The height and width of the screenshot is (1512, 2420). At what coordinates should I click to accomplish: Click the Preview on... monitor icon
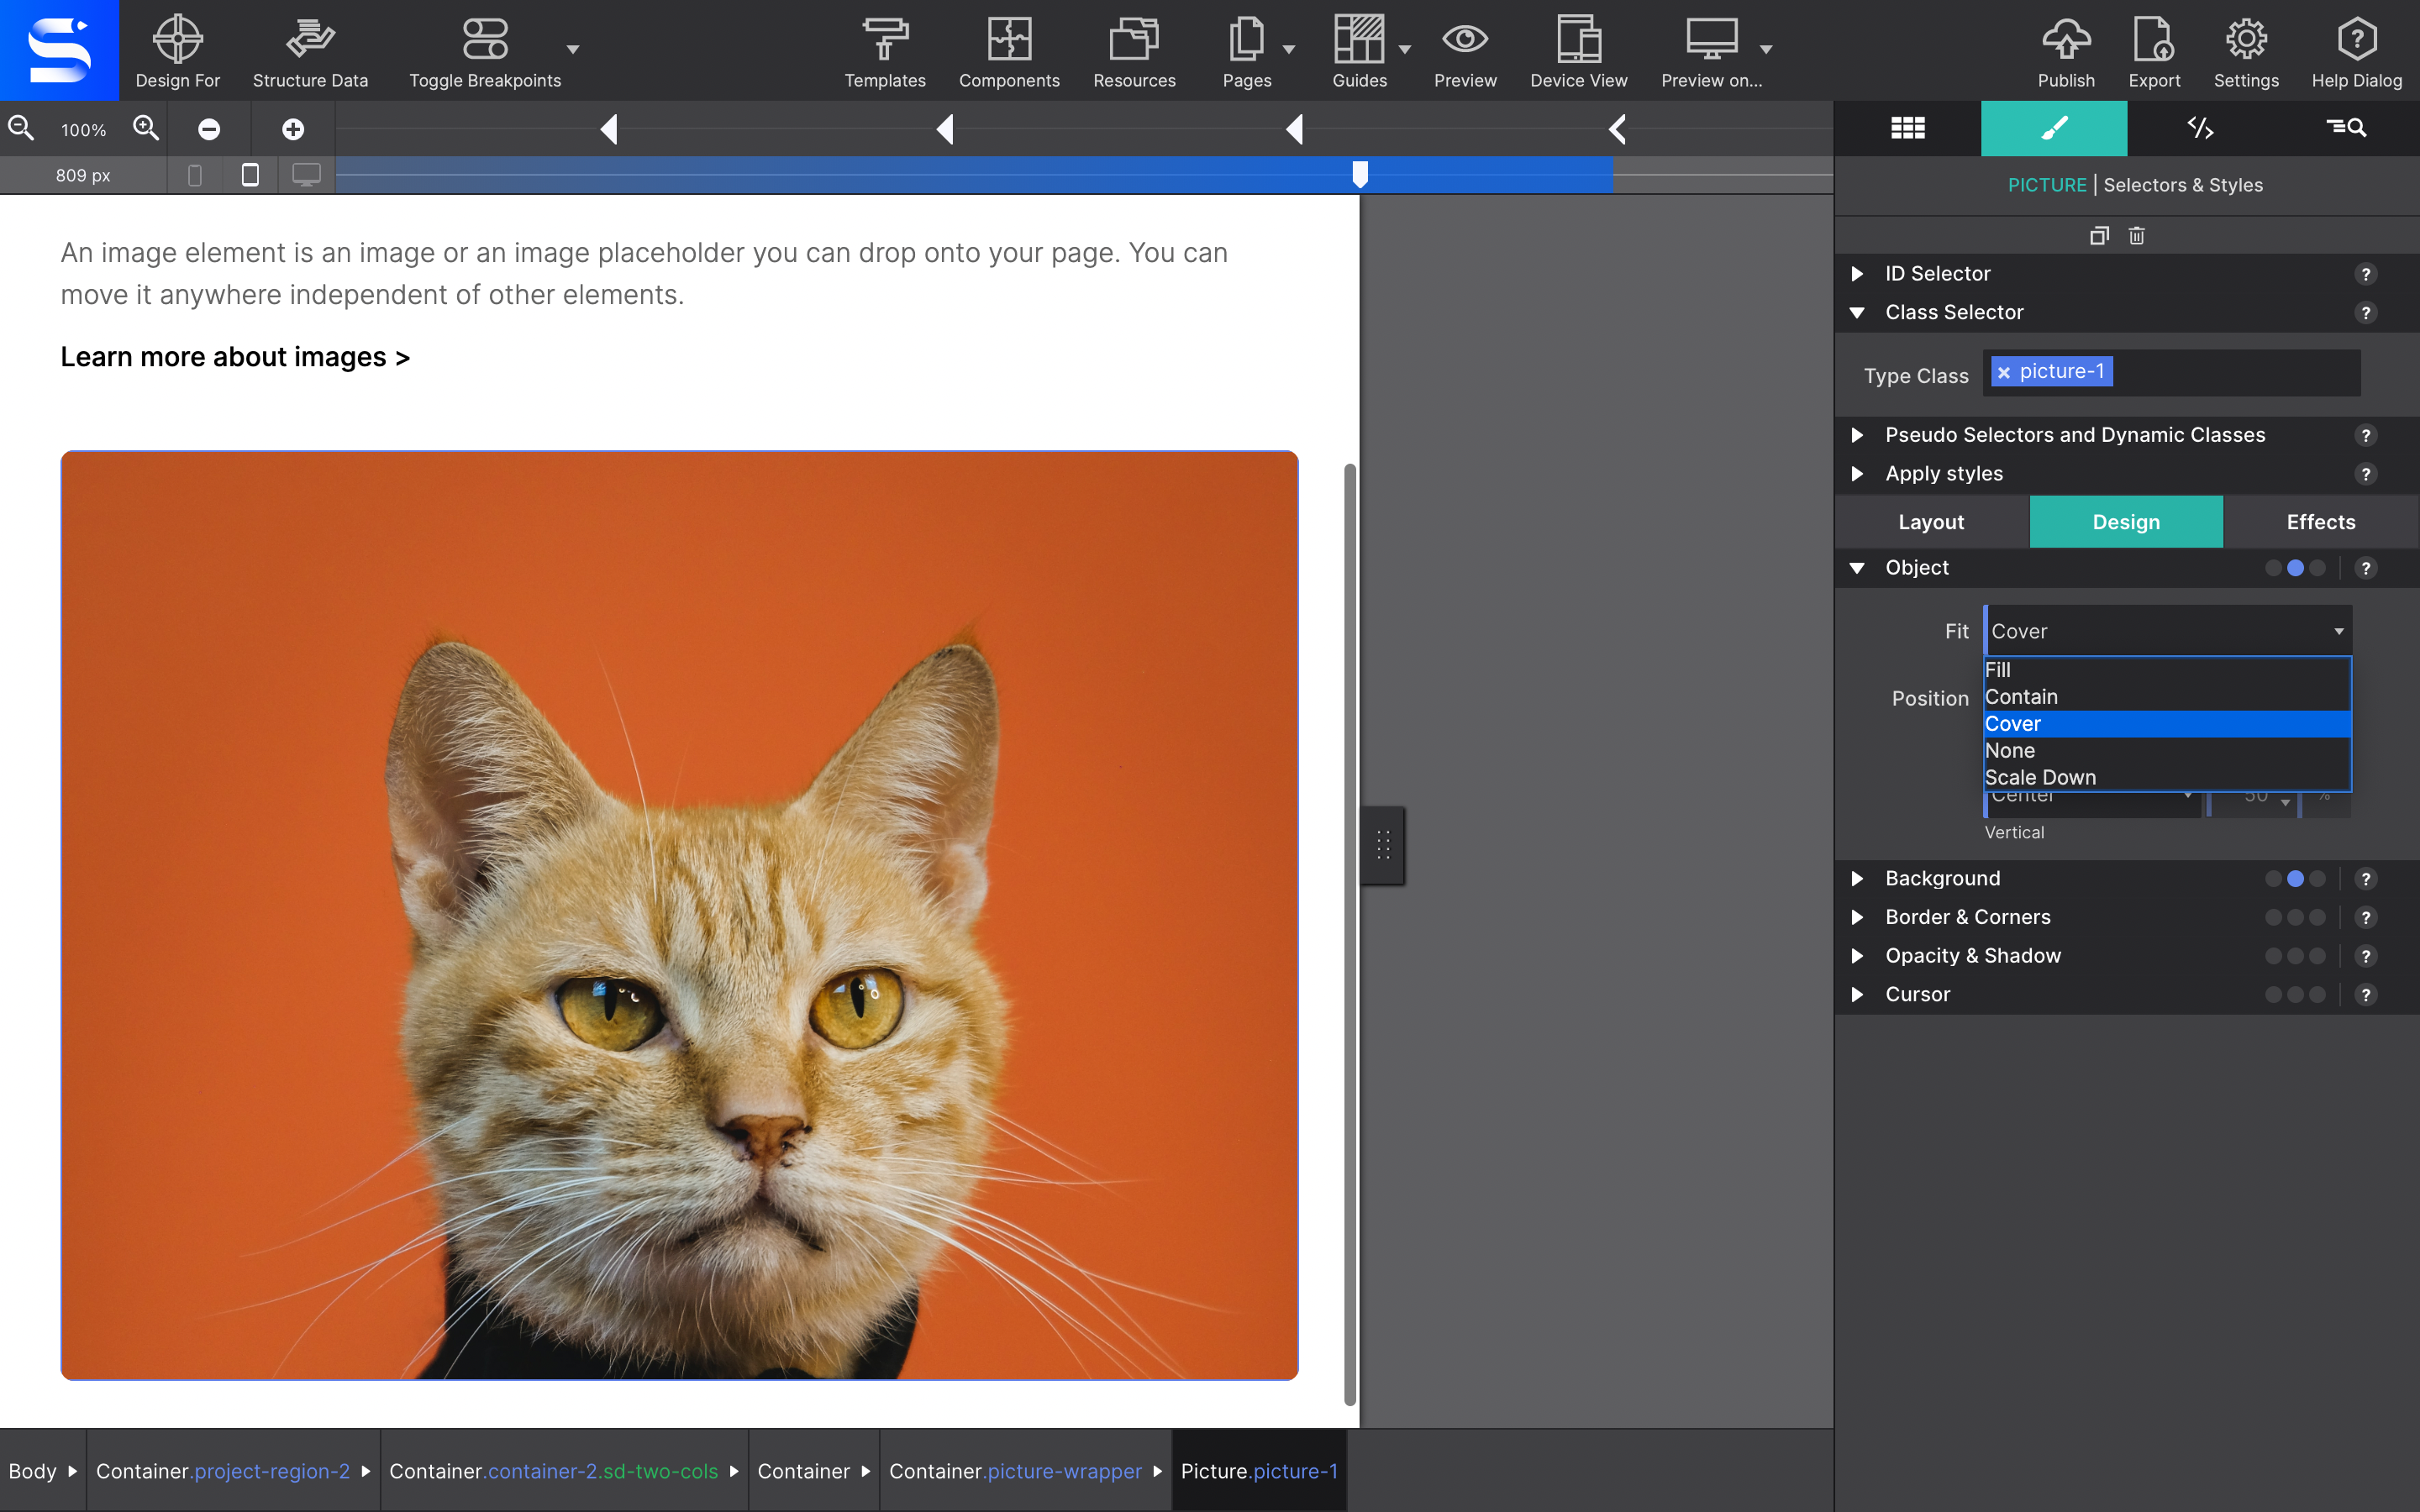pos(1711,40)
